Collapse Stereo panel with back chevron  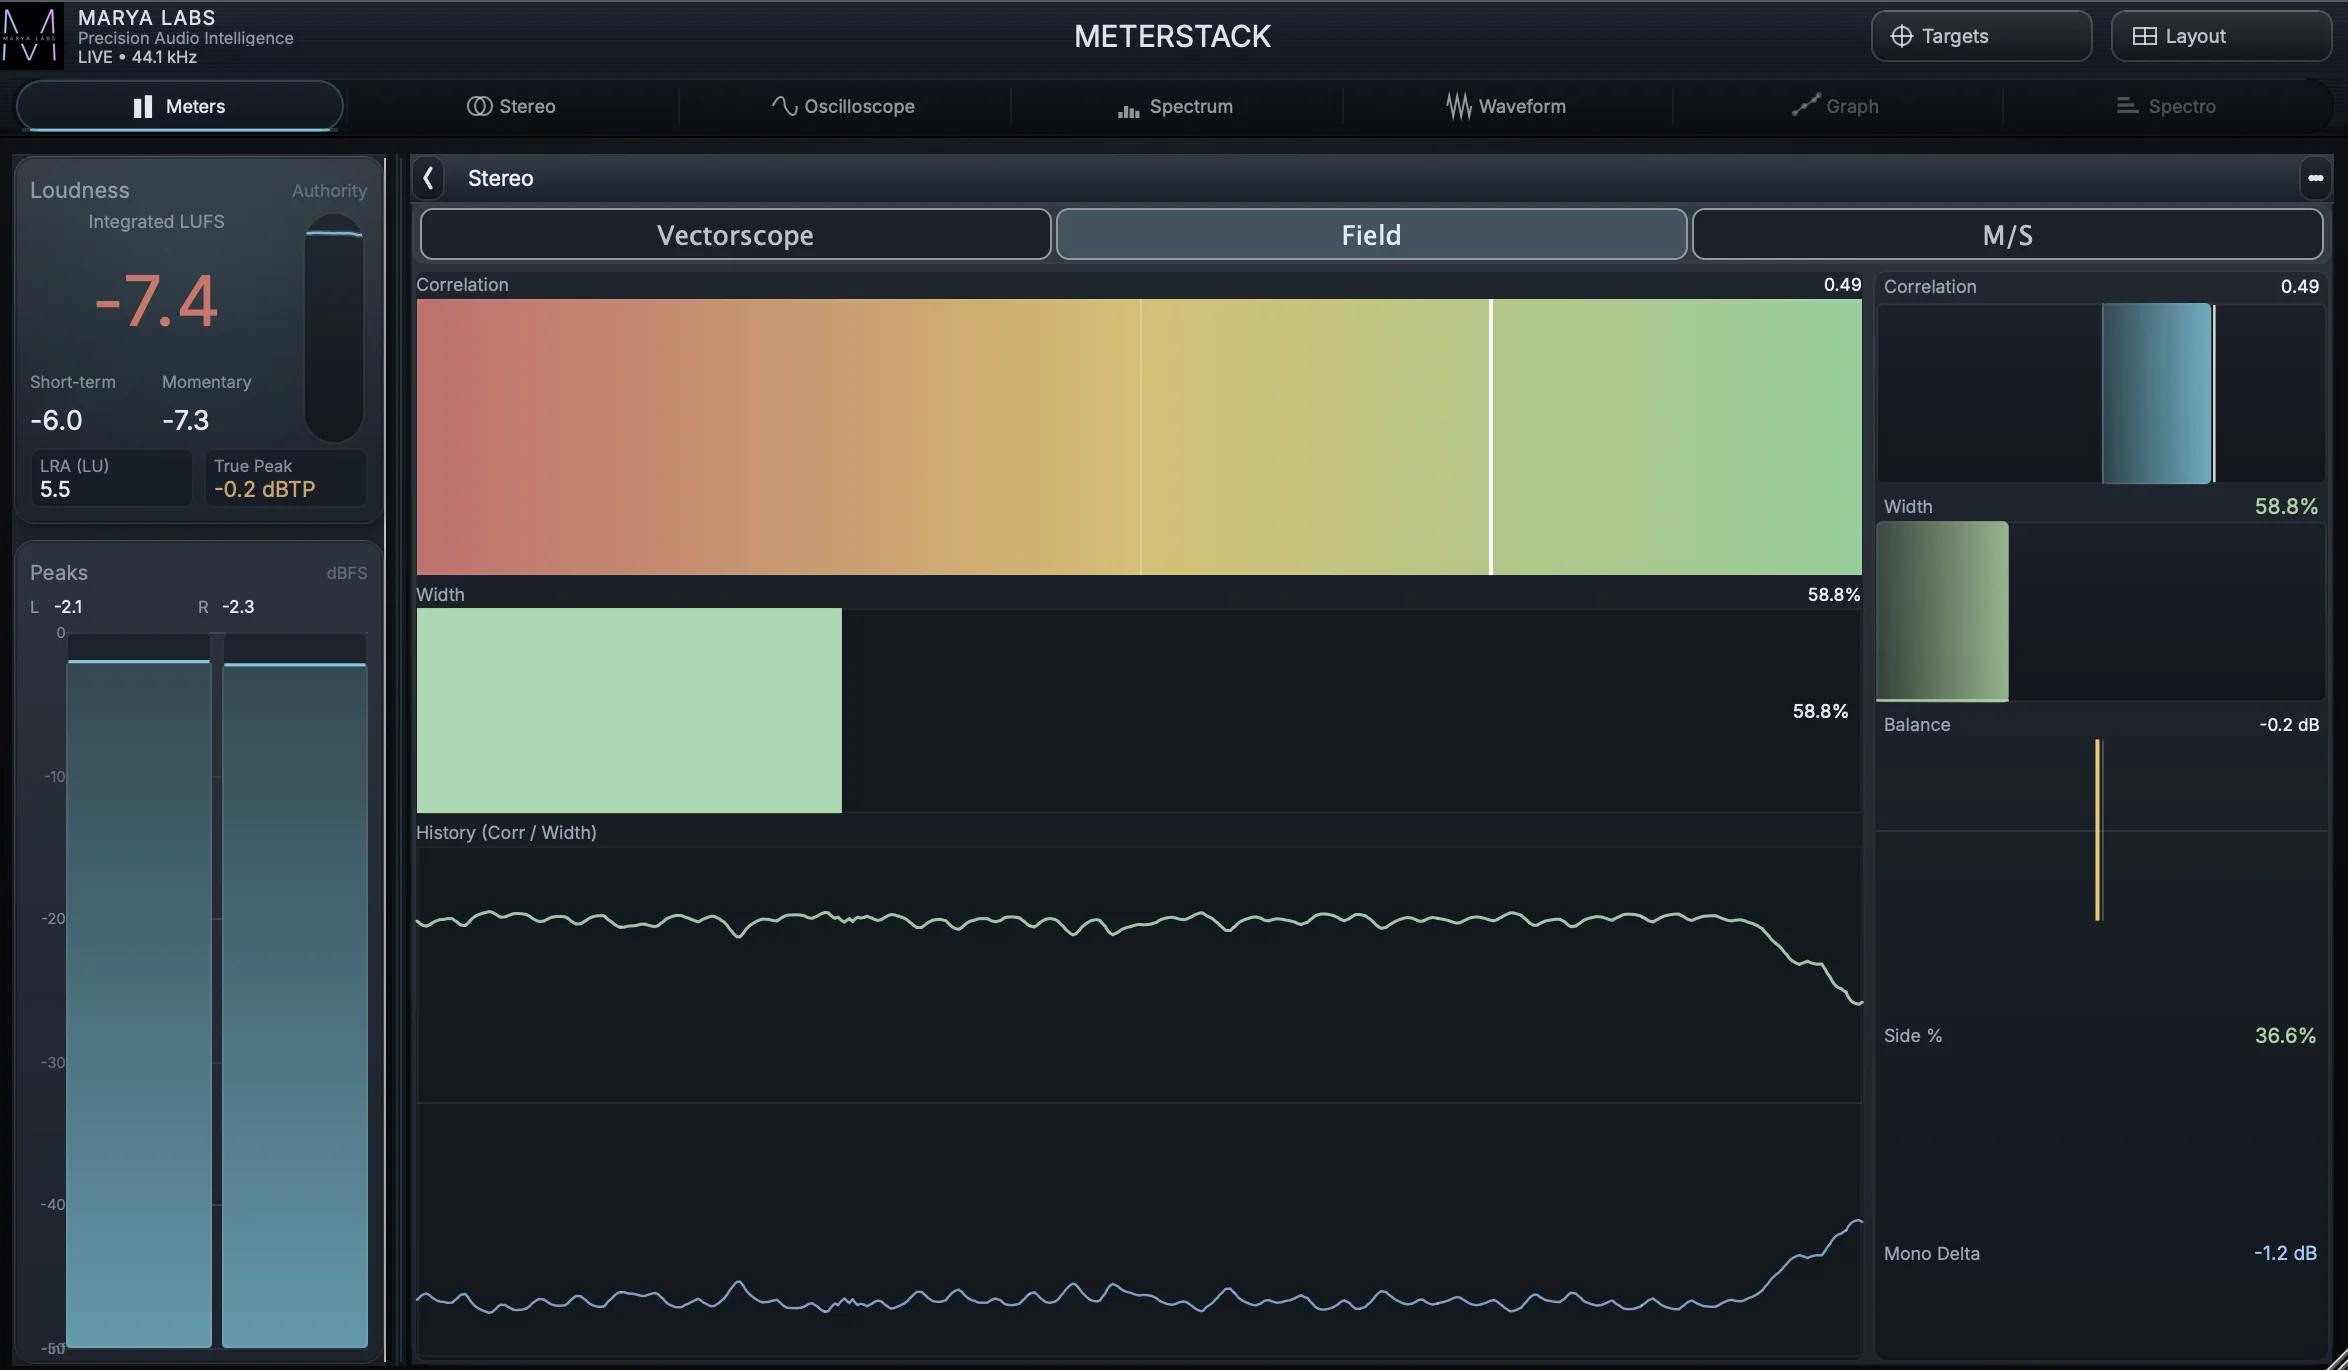[x=428, y=178]
